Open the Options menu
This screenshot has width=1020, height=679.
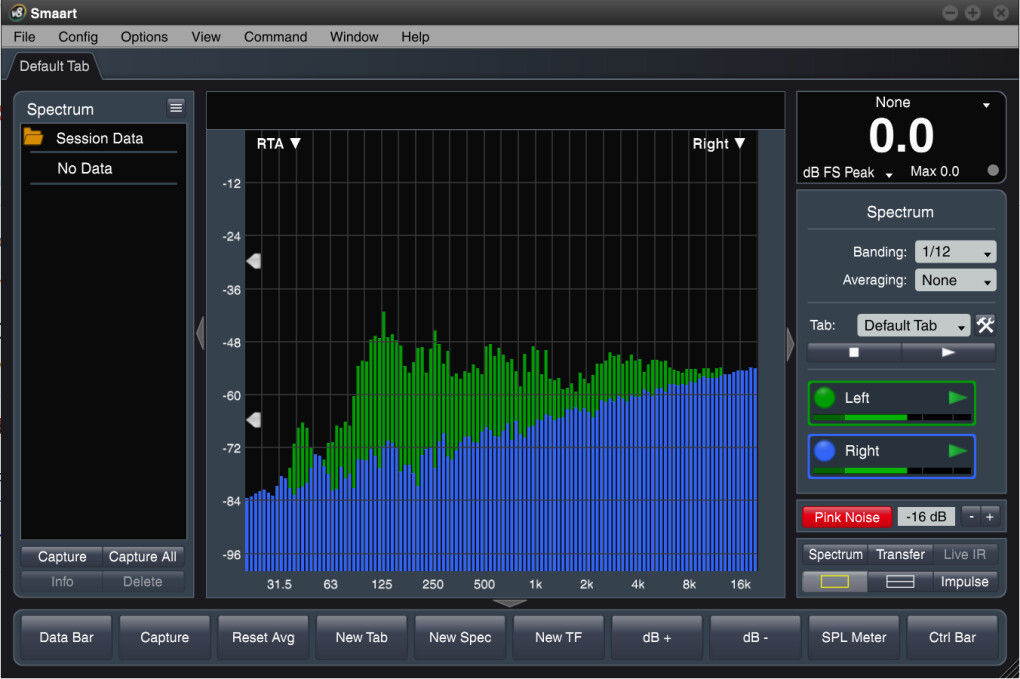(144, 37)
